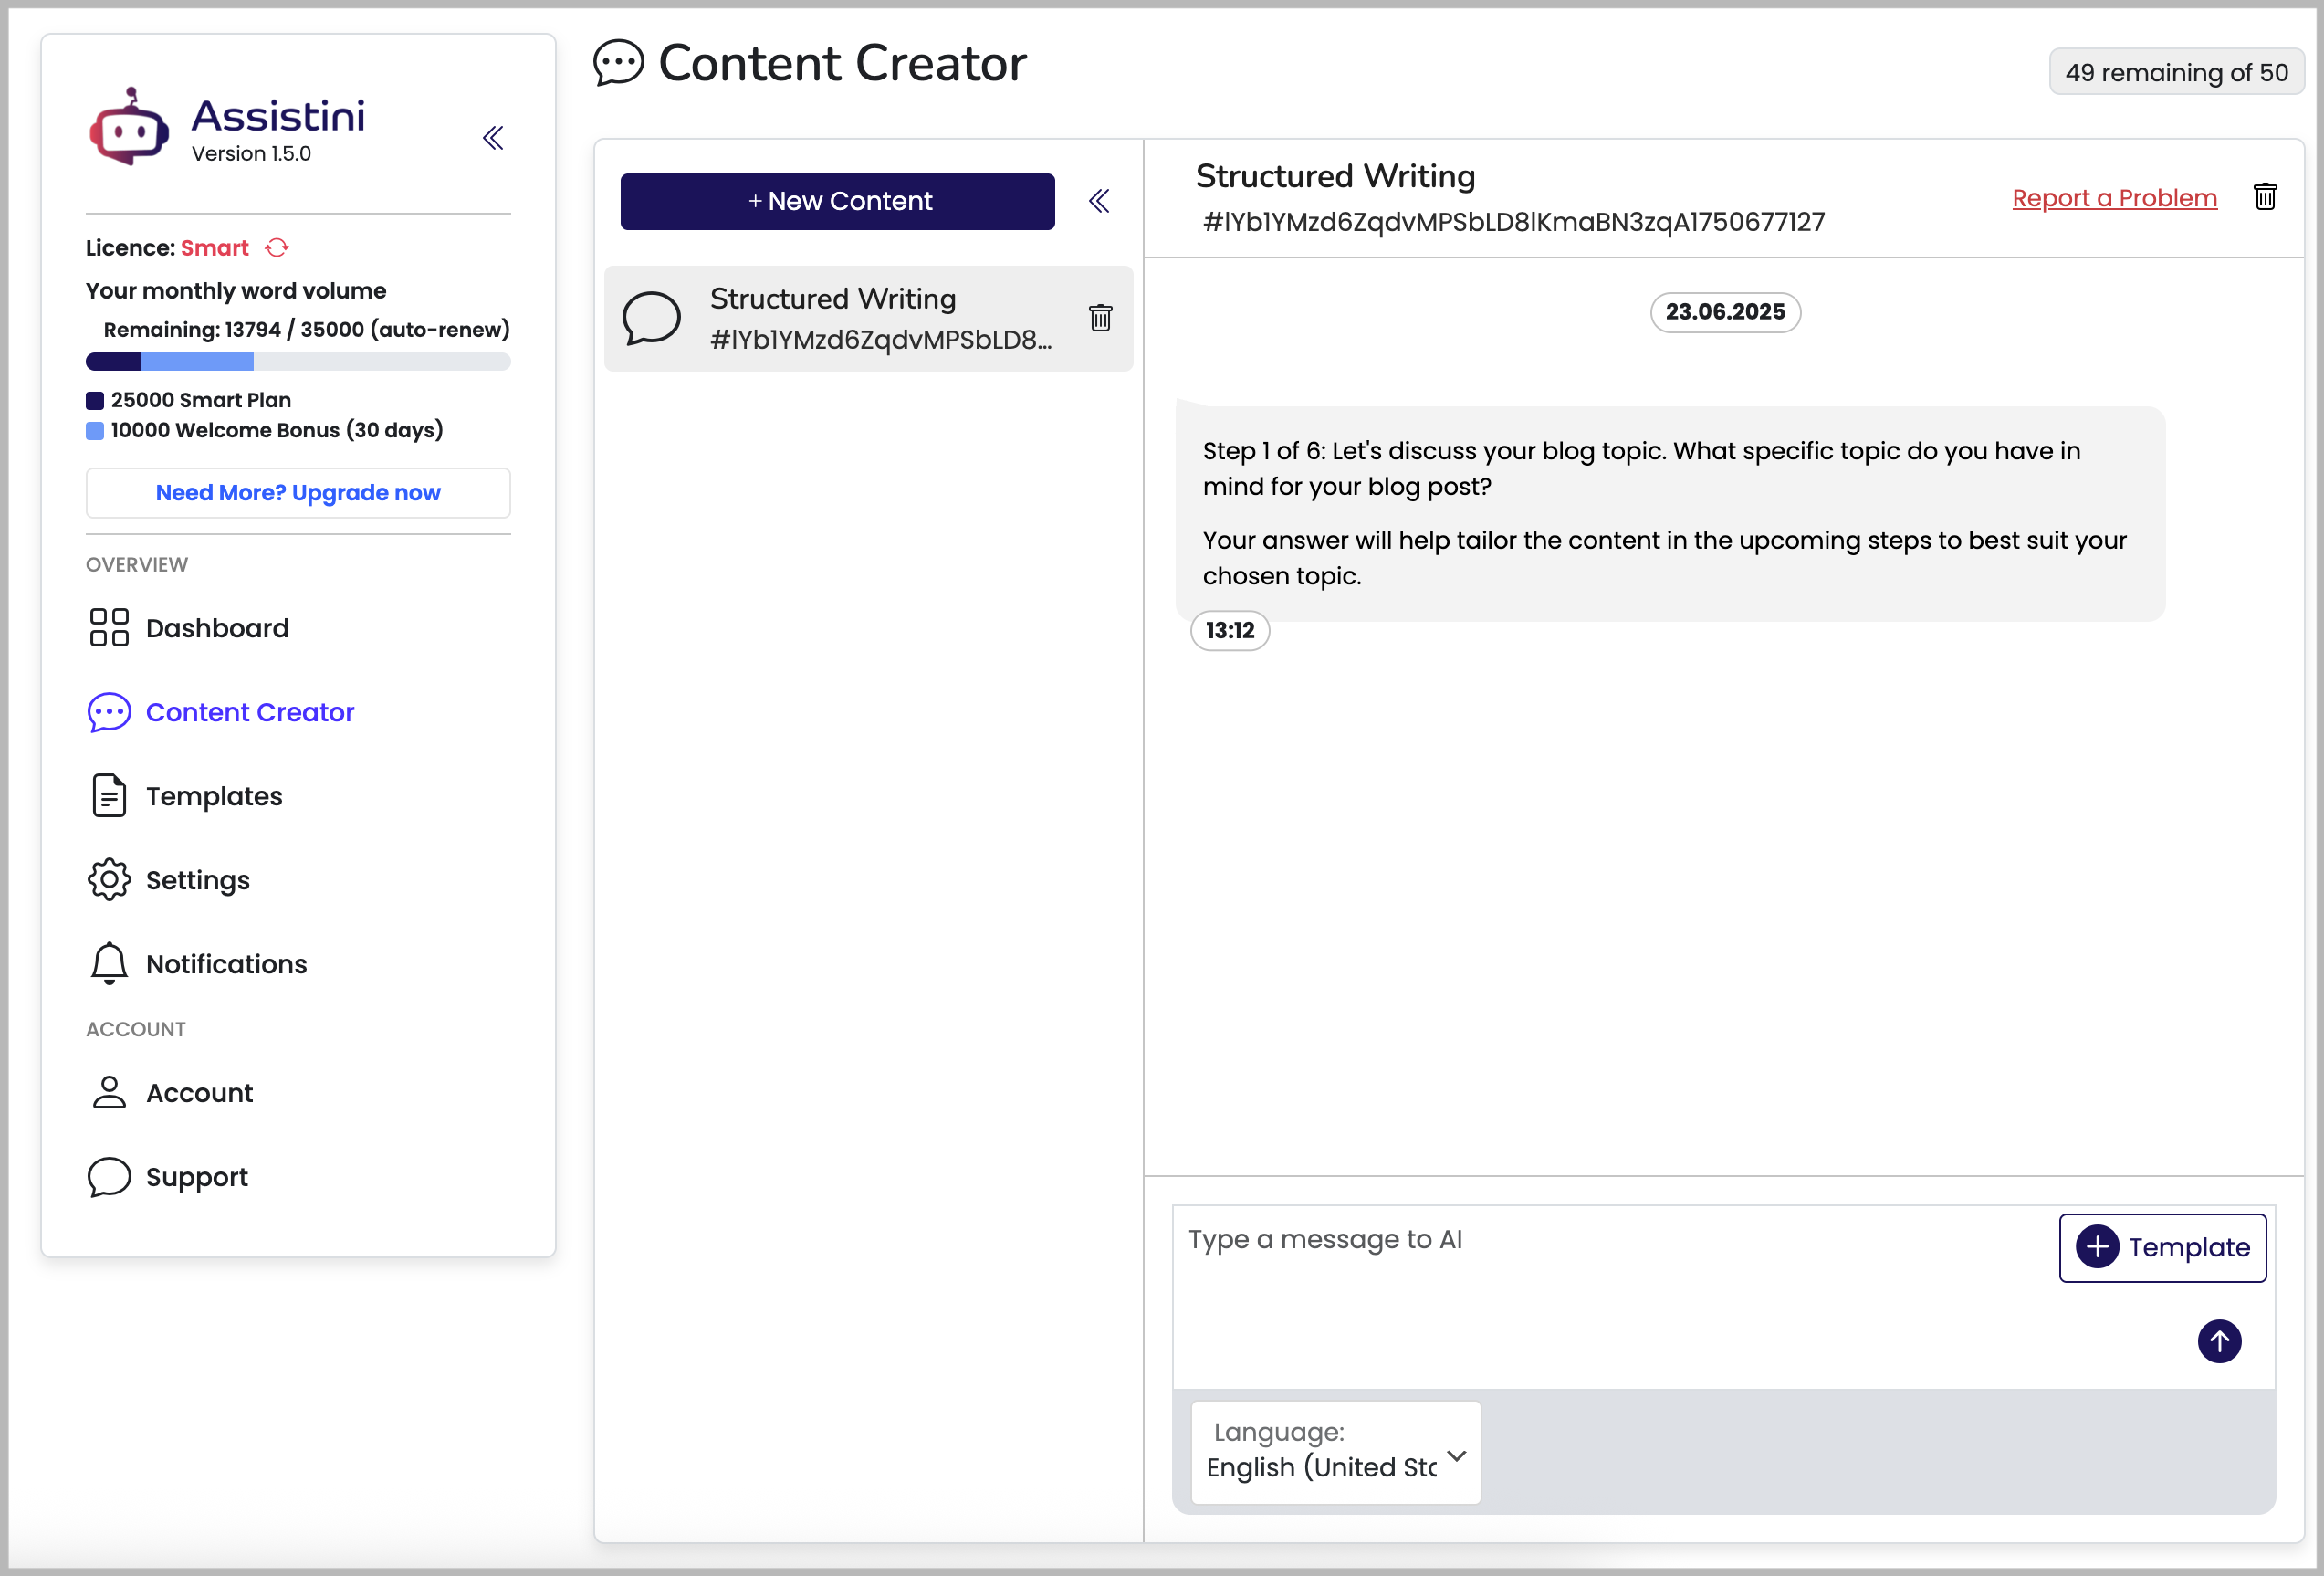Delete Structured Writing from the list trash icon

tap(1100, 318)
